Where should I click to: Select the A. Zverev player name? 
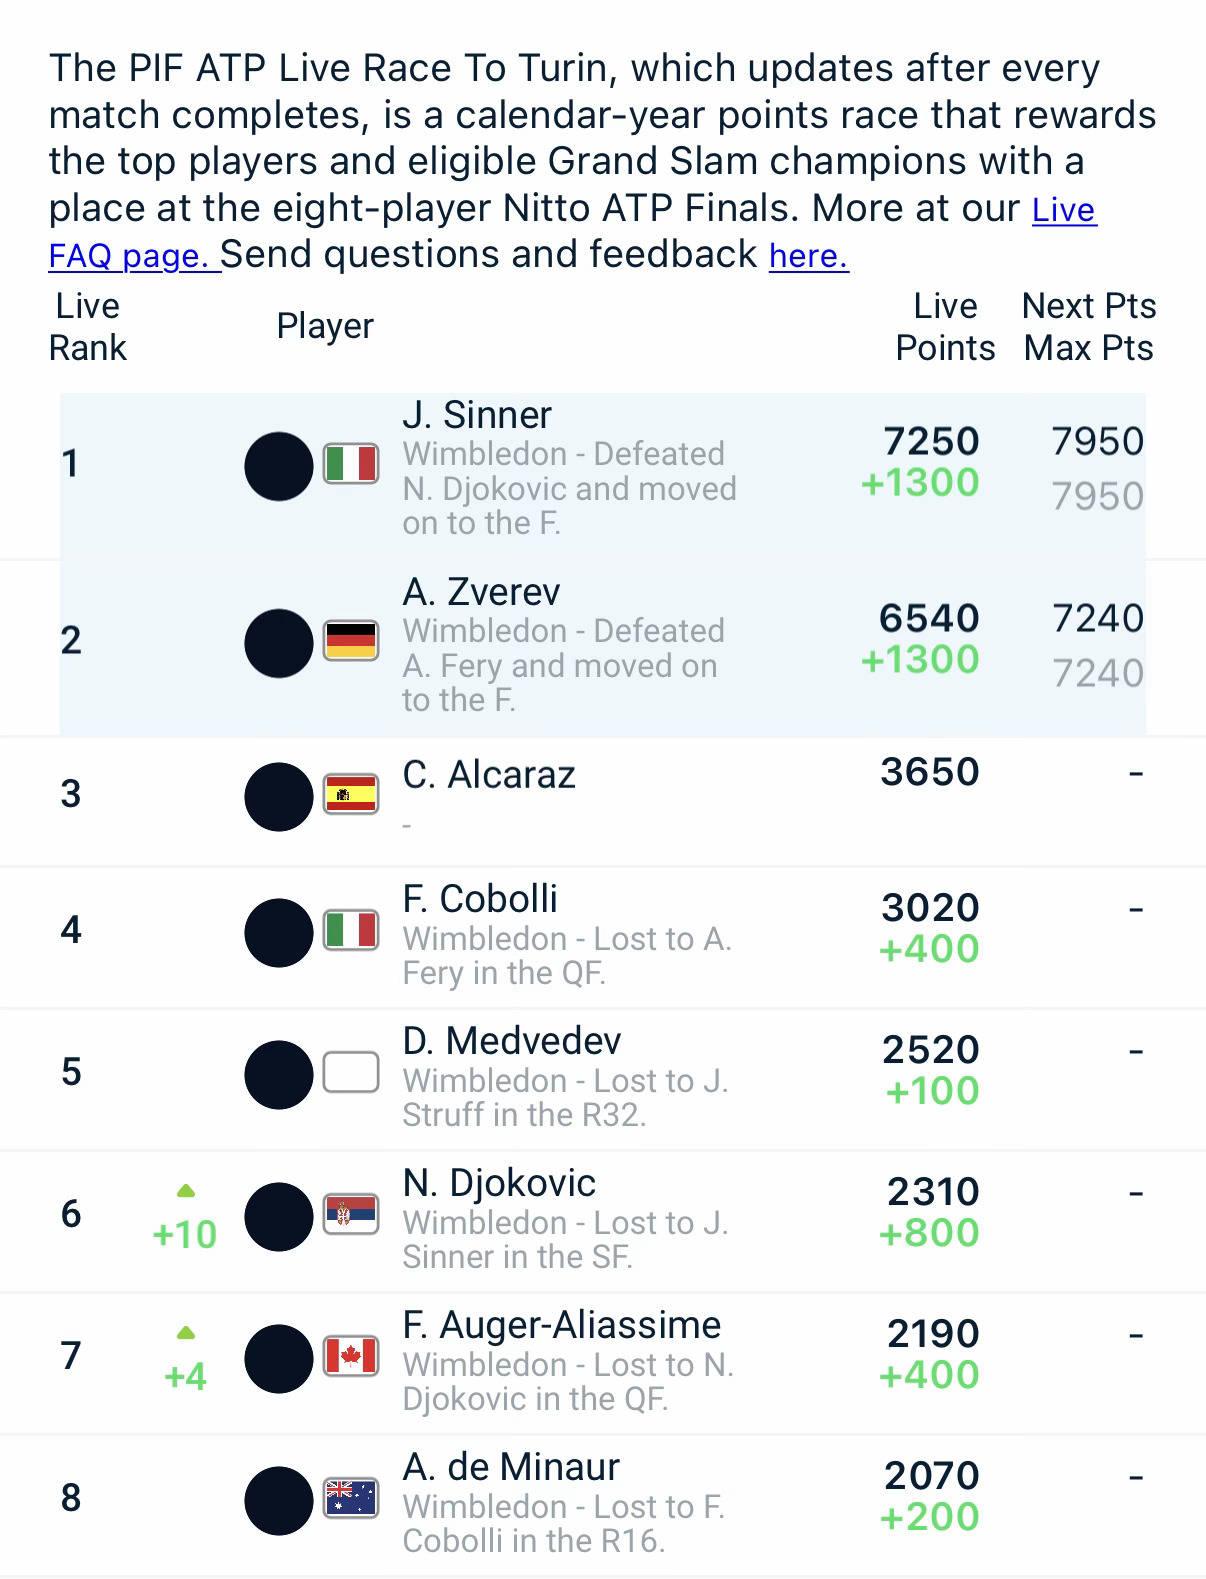point(481,592)
